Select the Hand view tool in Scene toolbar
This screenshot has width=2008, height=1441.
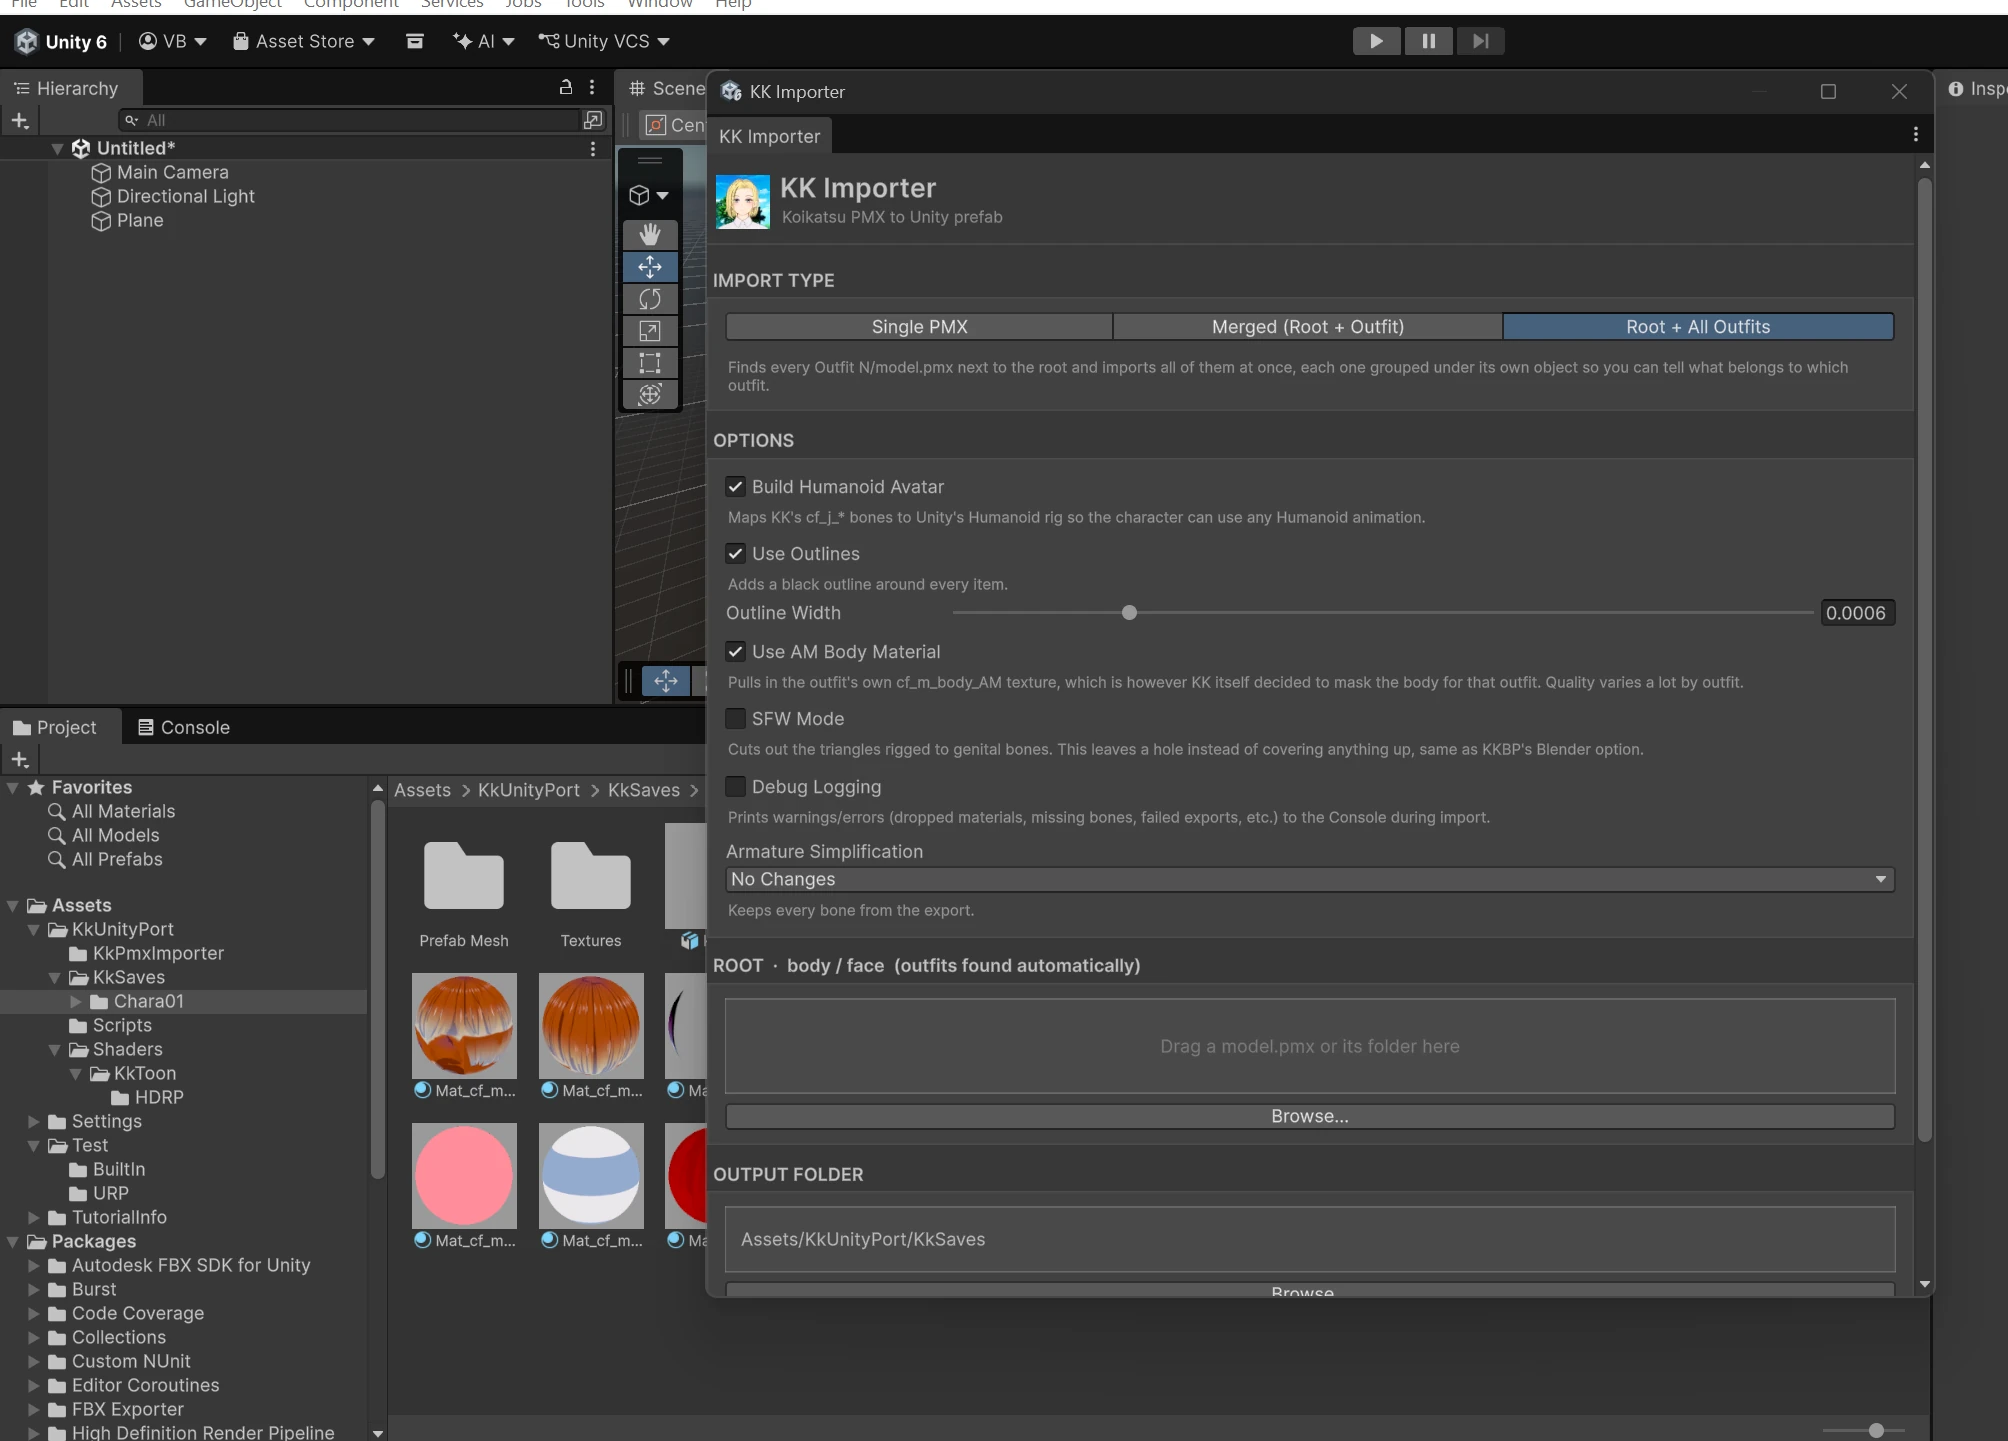650,235
